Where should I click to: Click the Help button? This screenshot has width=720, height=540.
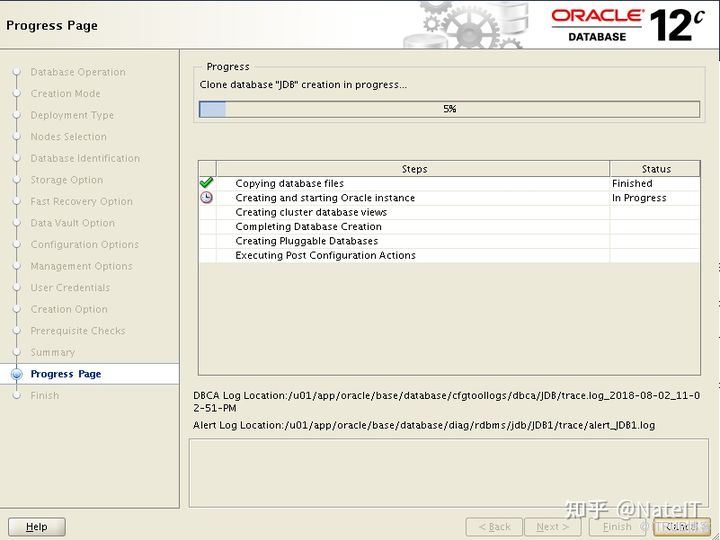tap(37, 527)
